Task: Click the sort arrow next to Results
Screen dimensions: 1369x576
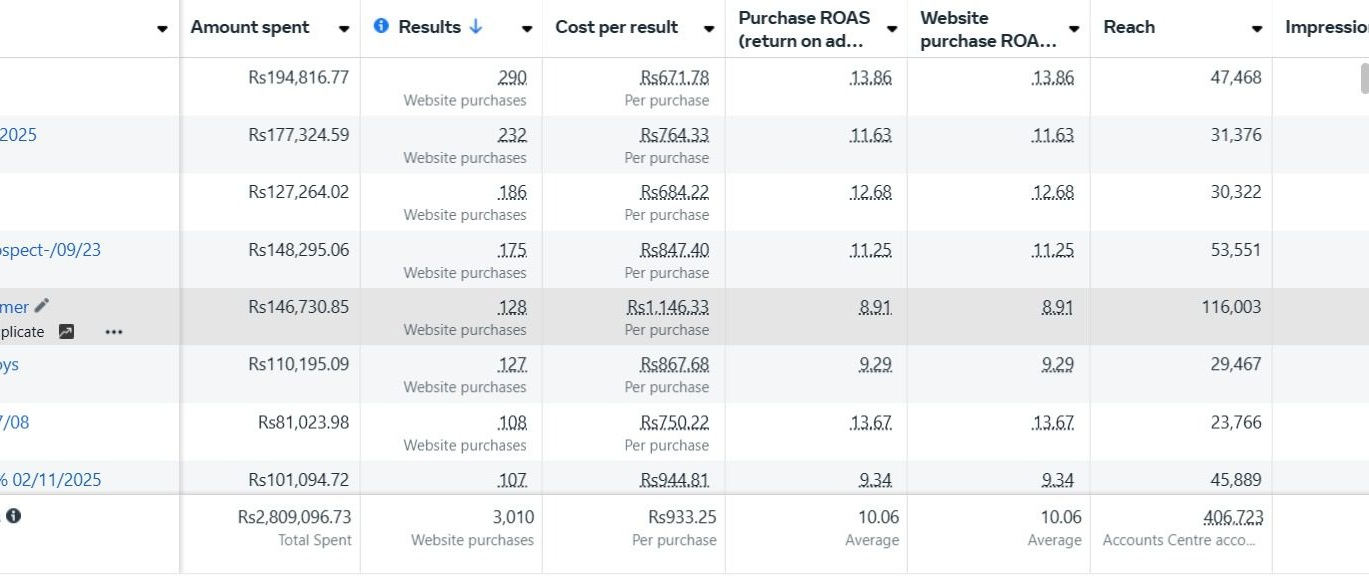Action: (475, 26)
